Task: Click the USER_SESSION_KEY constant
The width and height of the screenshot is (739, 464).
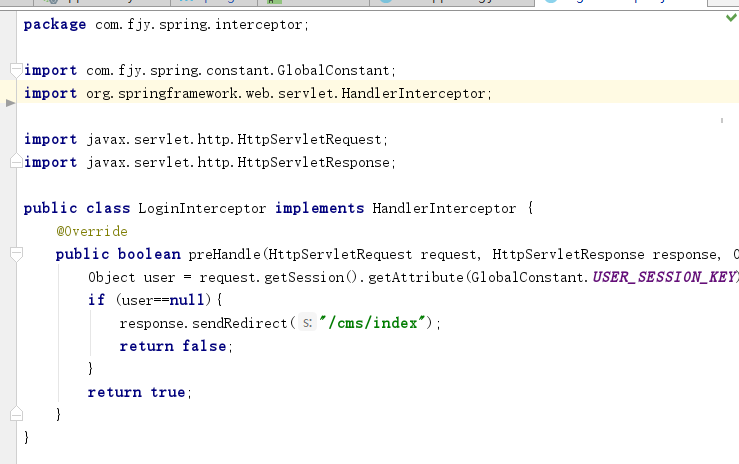Action: [x=664, y=277]
